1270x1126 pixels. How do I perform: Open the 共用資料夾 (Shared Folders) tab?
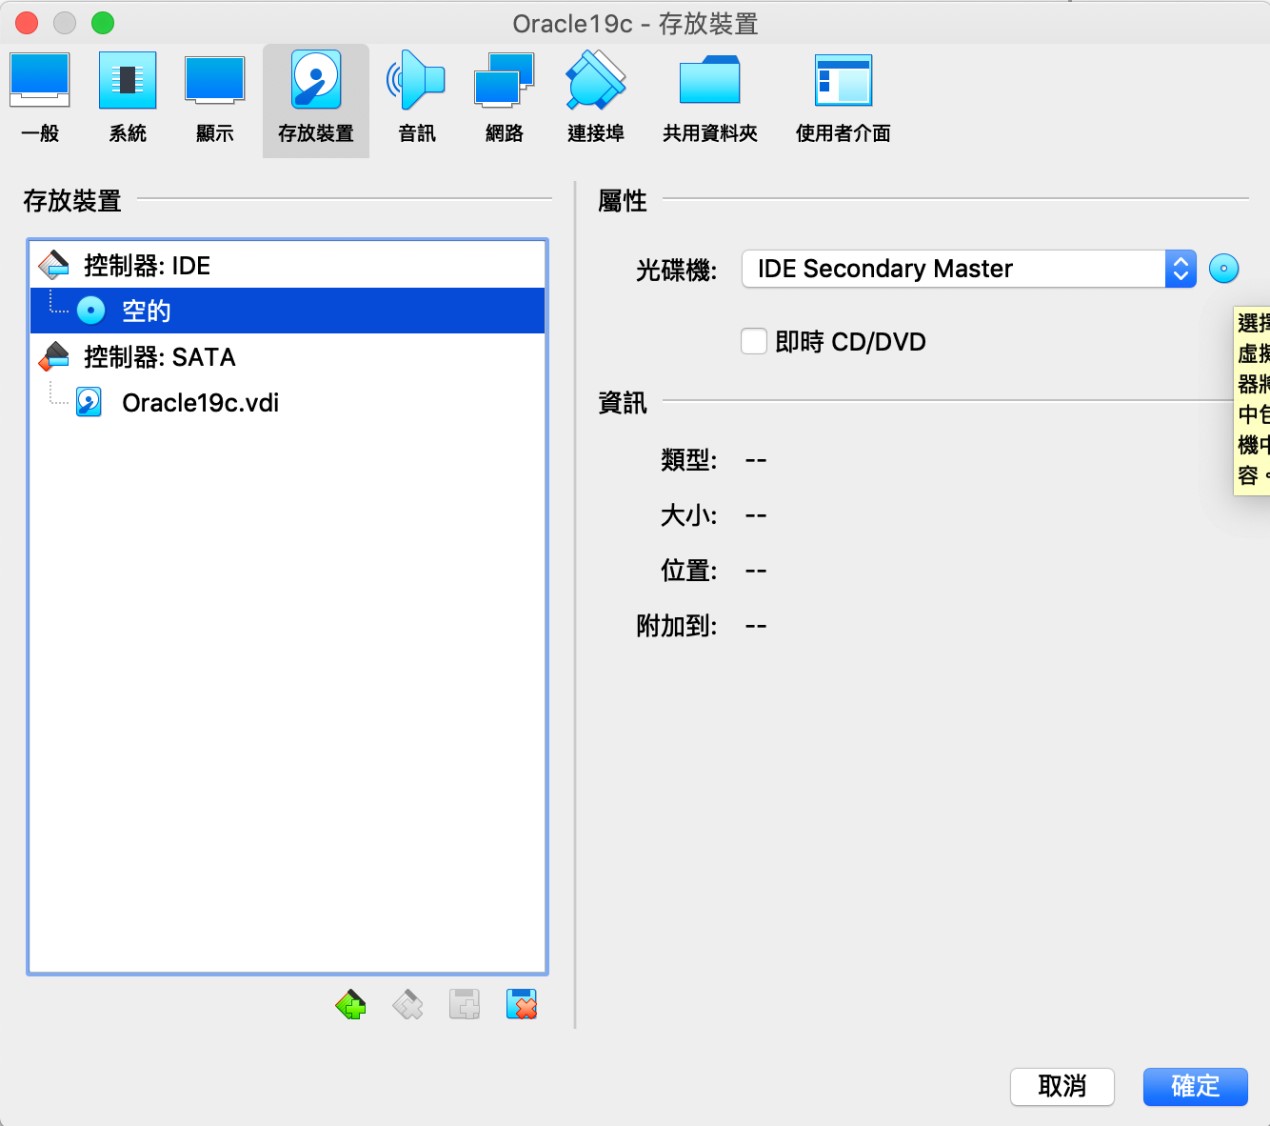click(x=710, y=99)
